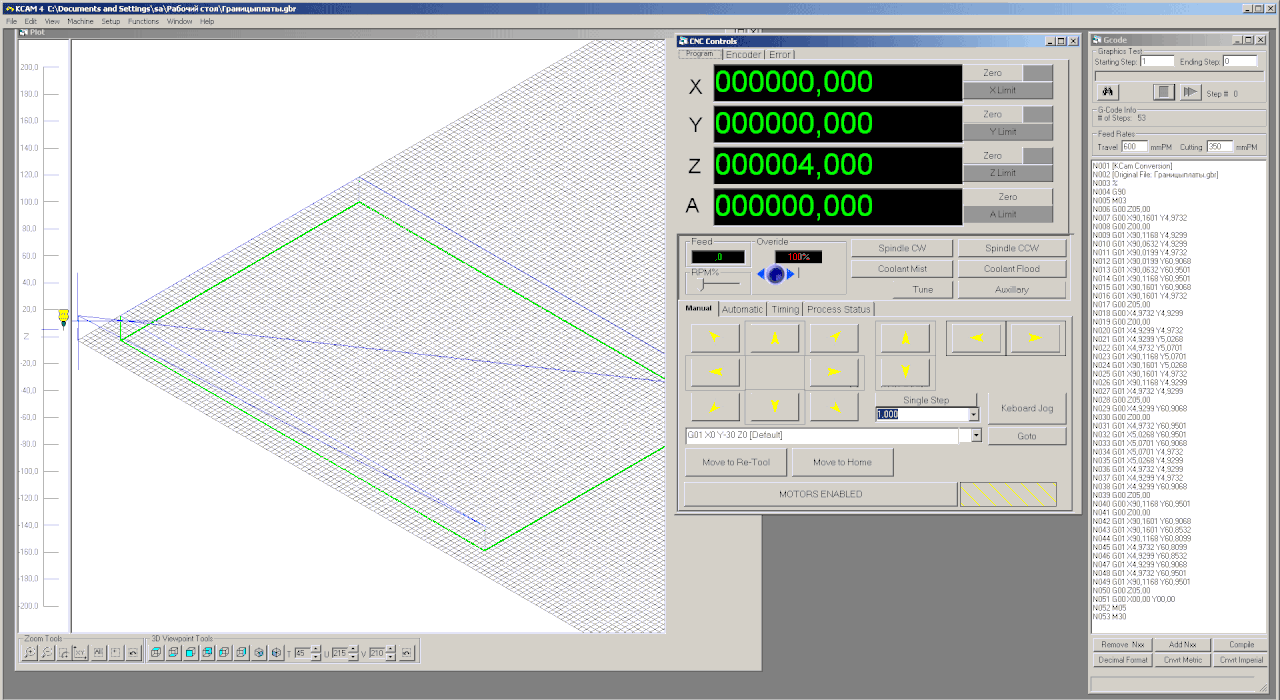Click the binoculars find button in Gcode
1280x700 pixels.
click(1107, 92)
